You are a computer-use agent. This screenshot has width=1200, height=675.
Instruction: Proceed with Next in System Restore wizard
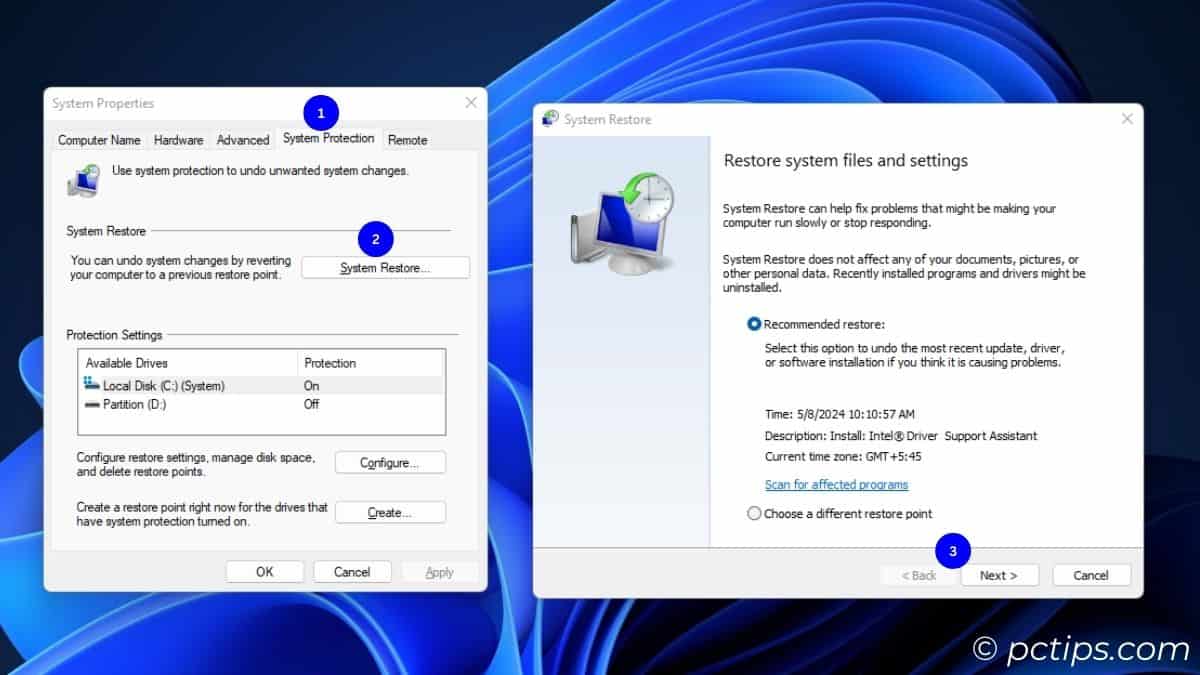(999, 574)
